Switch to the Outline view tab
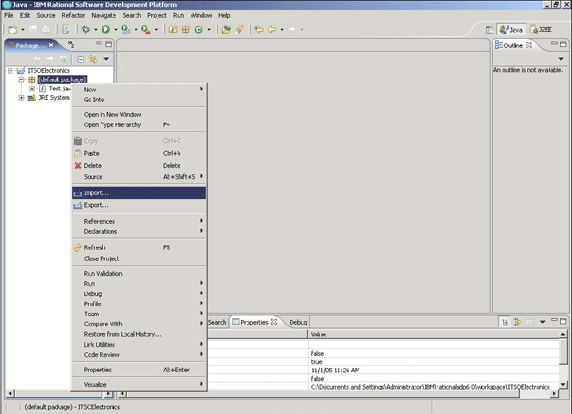572x414 pixels. pyautogui.click(x=513, y=45)
